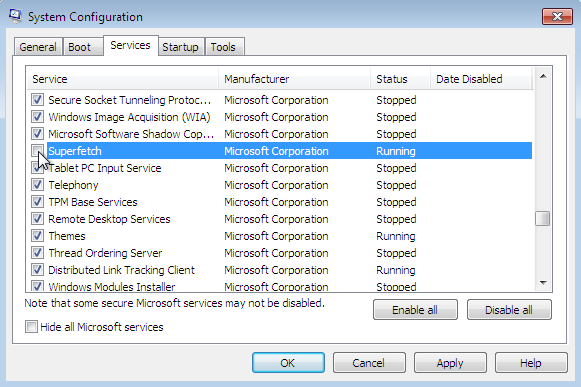Uncheck Secure Socket Tunneling Protocol service checkbox
The image size is (581, 387).
(x=37, y=100)
